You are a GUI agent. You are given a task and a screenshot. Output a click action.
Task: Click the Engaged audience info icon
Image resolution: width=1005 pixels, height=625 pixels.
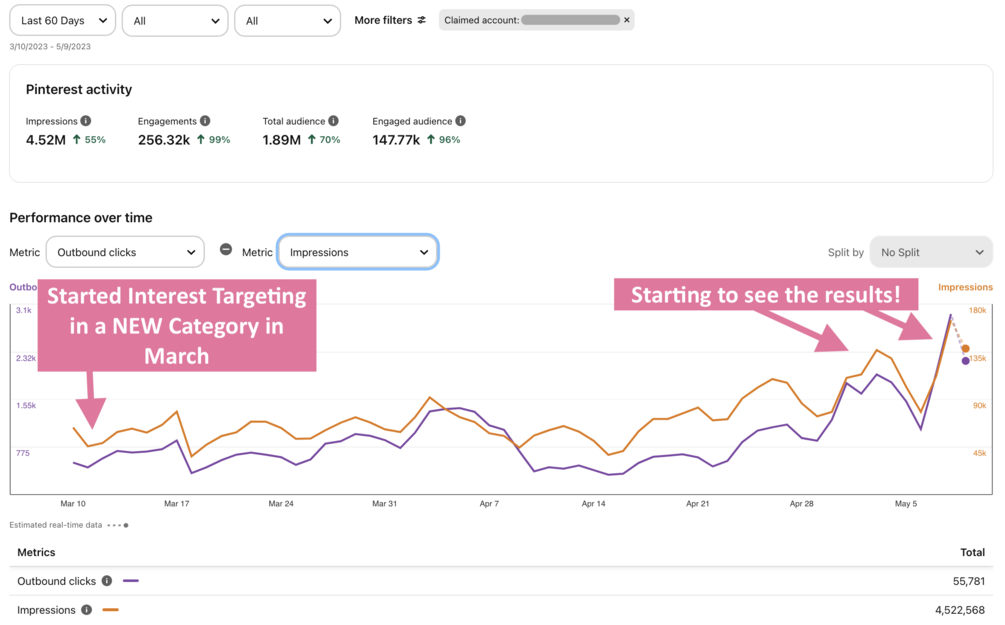point(460,121)
